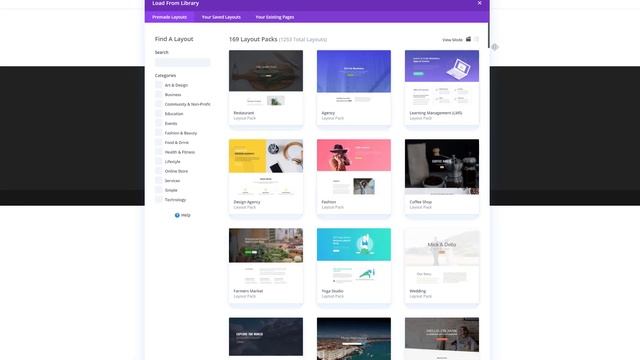Check the Events category
The width and height of the screenshot is (640, 360).
(x=158, y=123)
